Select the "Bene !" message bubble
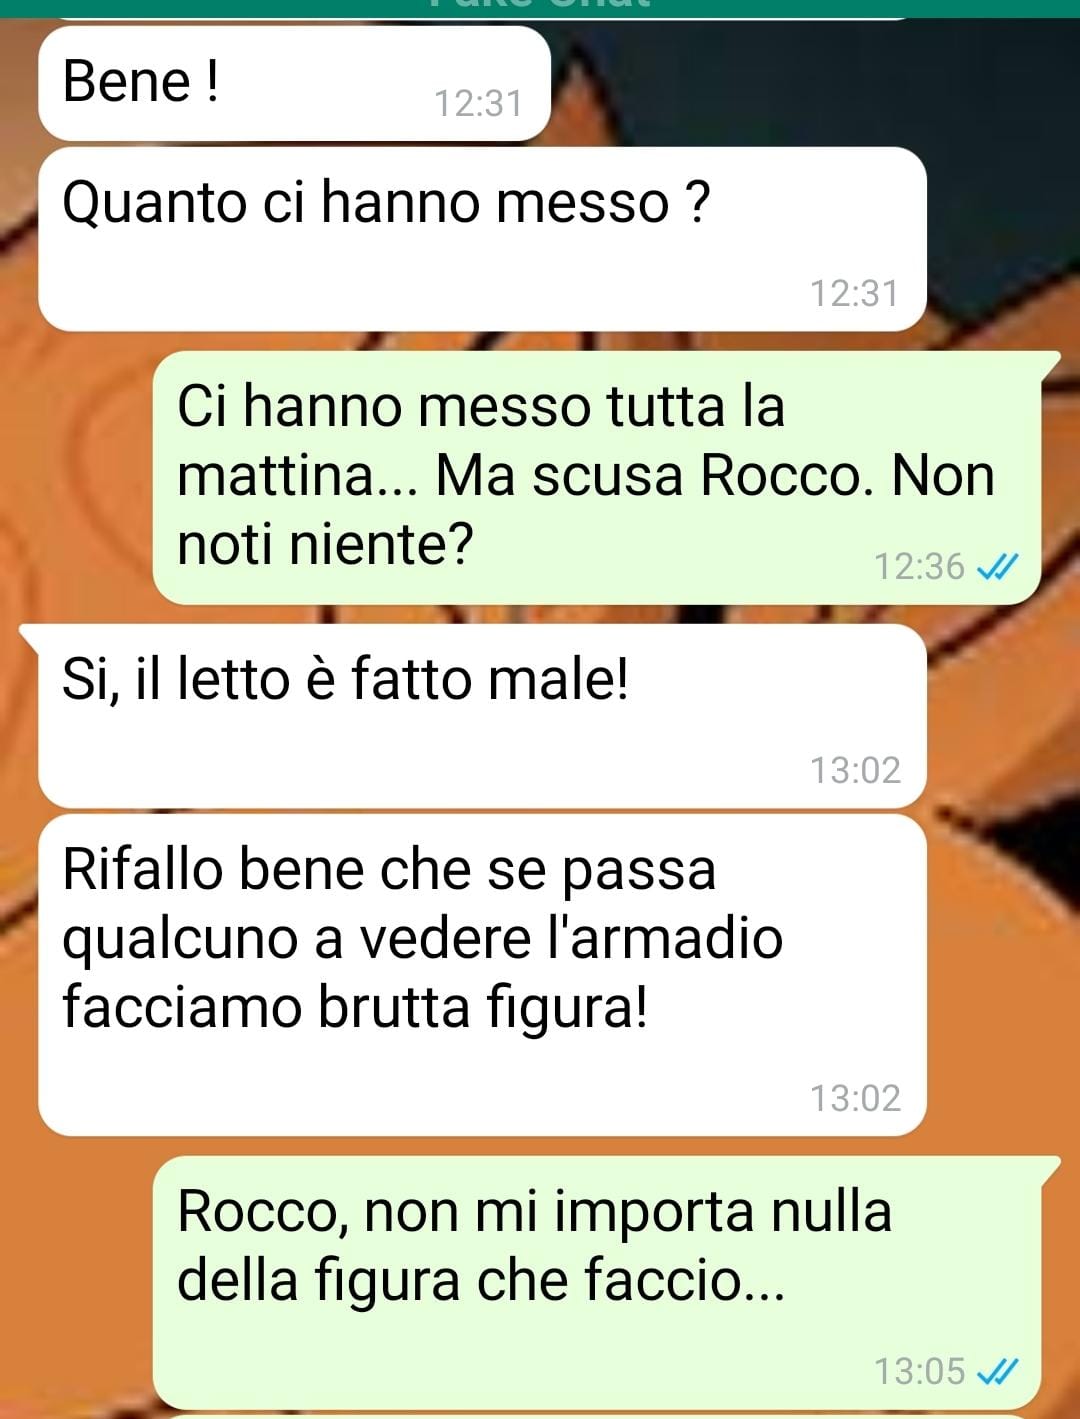Screen dimensions: 1080x1419 294,83
